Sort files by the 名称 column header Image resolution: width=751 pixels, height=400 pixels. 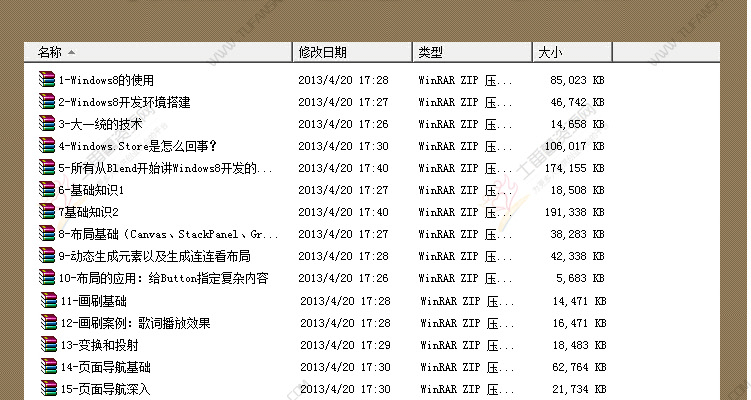click(x=158, y=52)
